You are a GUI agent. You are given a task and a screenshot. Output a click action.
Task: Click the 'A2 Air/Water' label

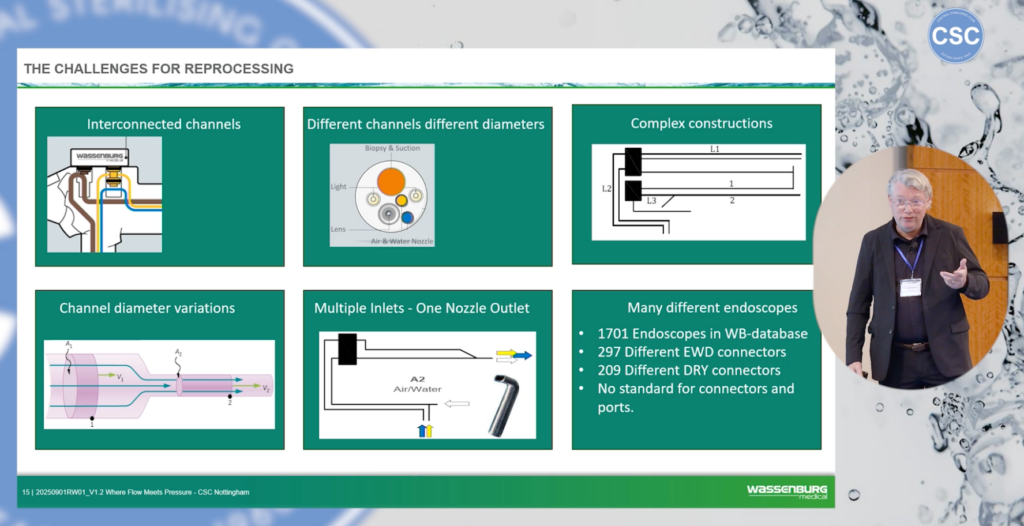pyautogui.click(x=417, y=384)
